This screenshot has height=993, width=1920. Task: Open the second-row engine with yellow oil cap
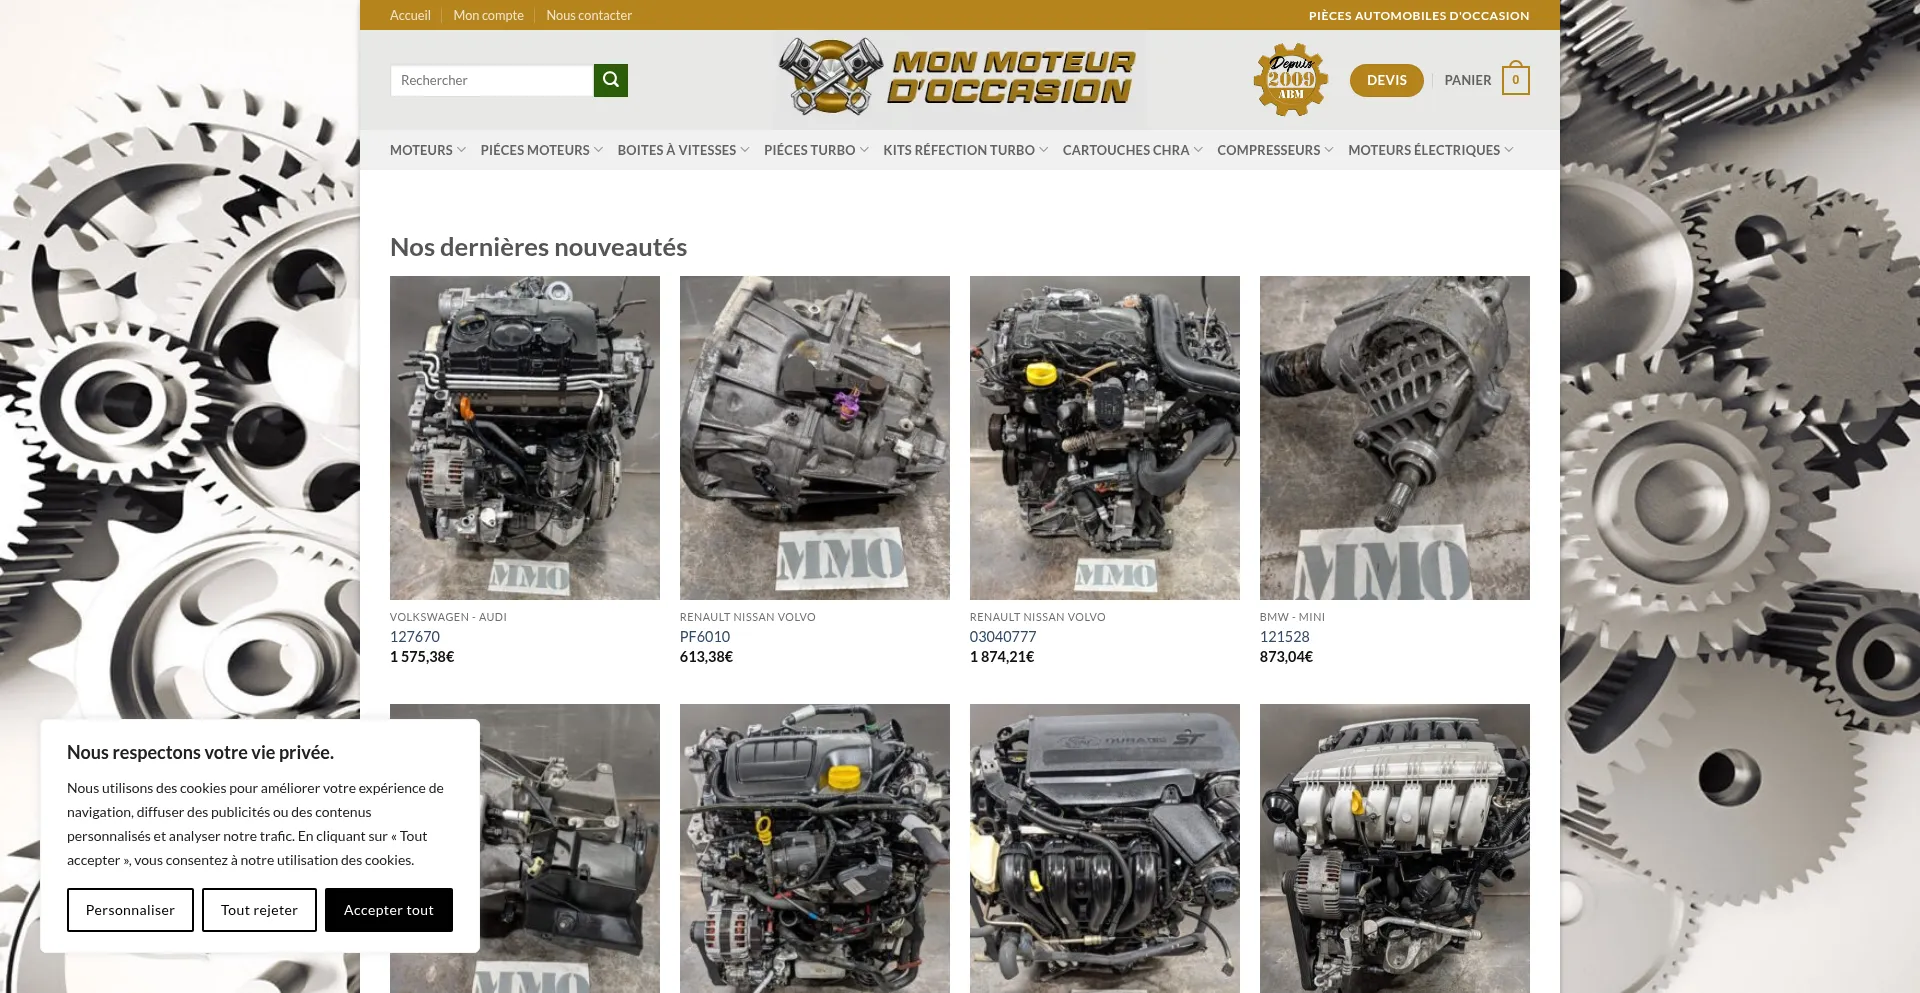click(x=815, y=848)
